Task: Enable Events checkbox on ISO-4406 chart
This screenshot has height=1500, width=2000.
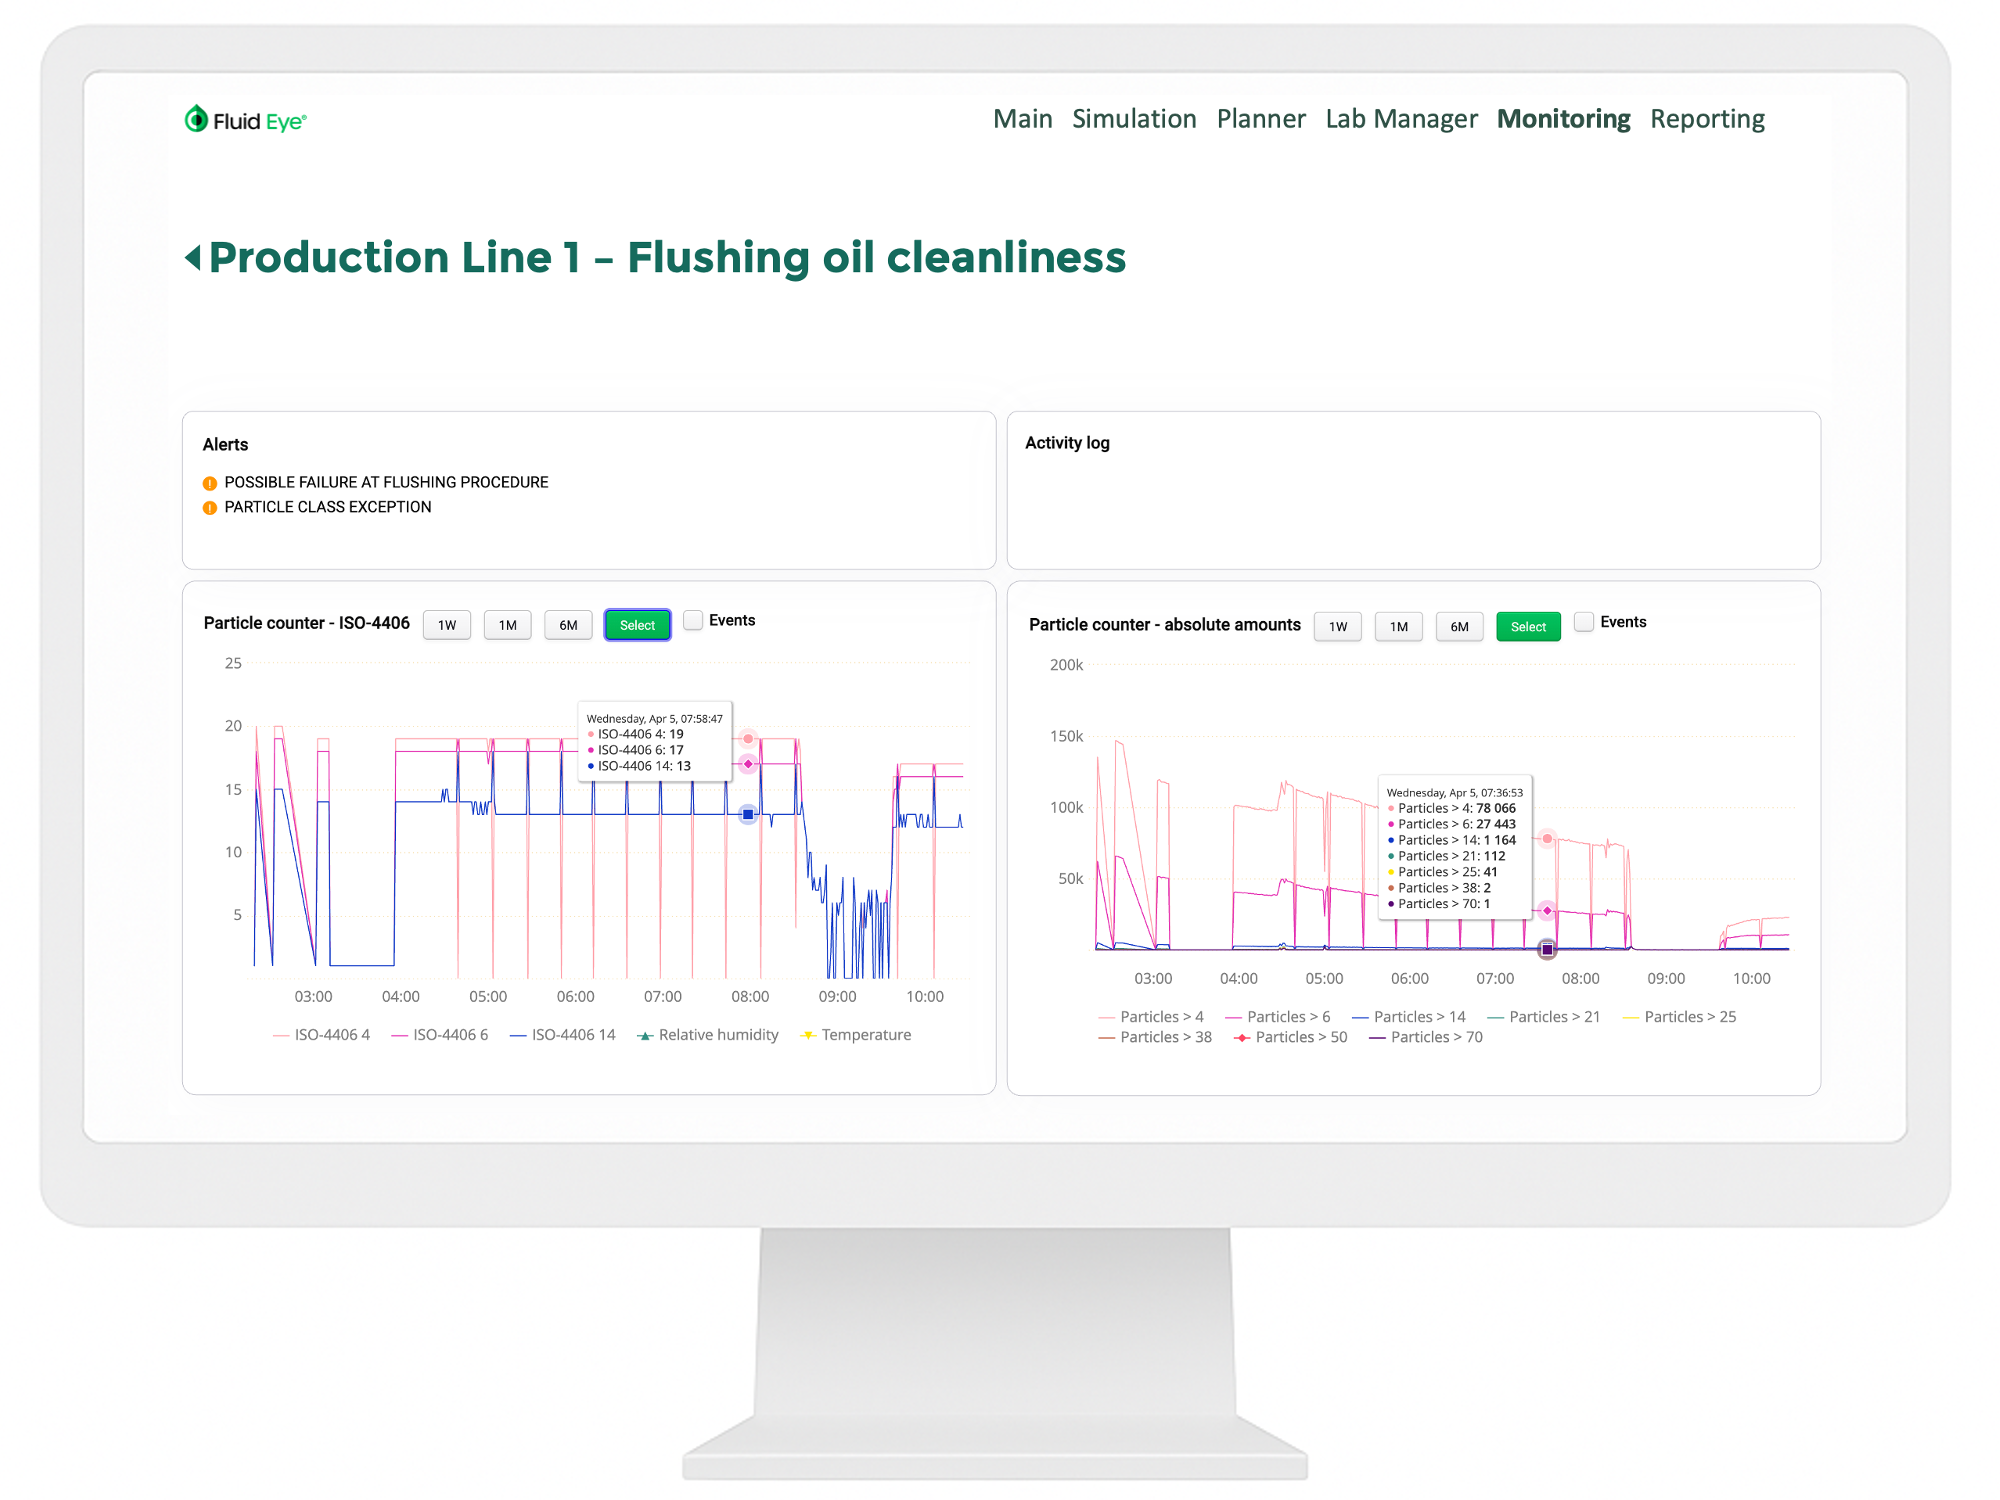Action: (693, 620)
